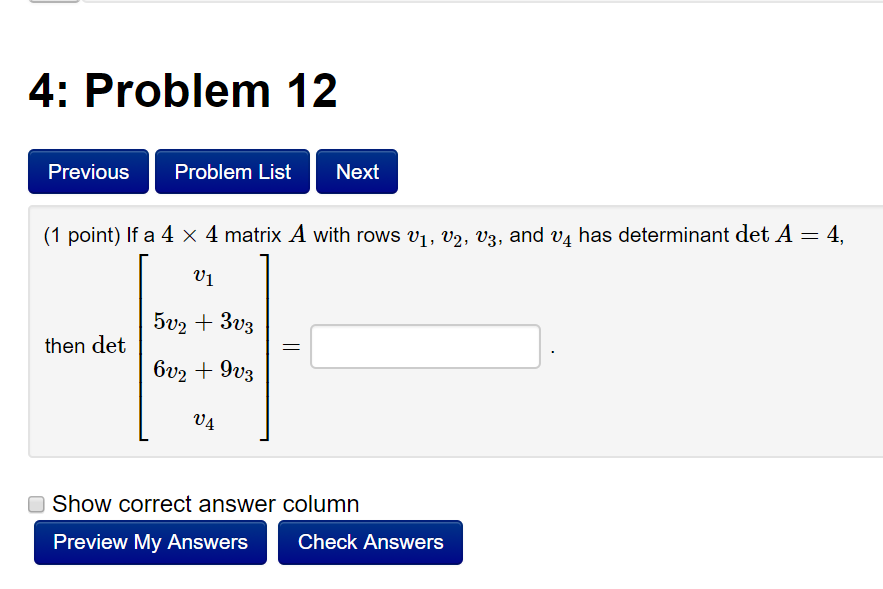Toggle the correct answer column checkbox

36,504
